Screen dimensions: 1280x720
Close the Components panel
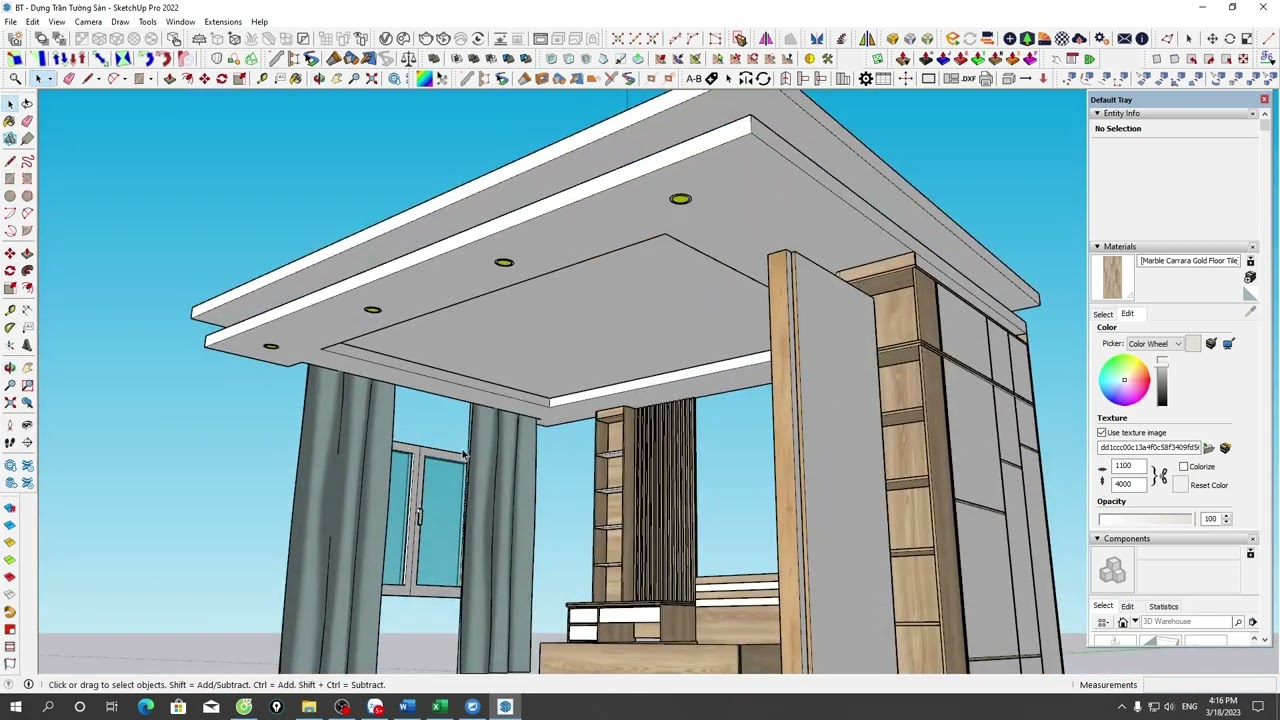pyautogui.click(x=1252, y=539)
